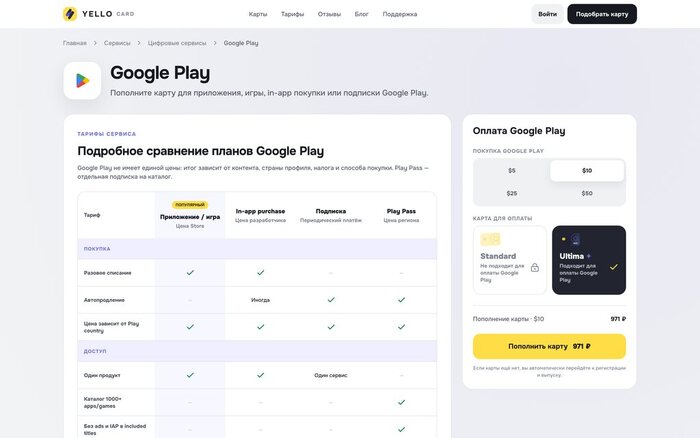Go to Блог in the top navigation

(x=362, y=14)
